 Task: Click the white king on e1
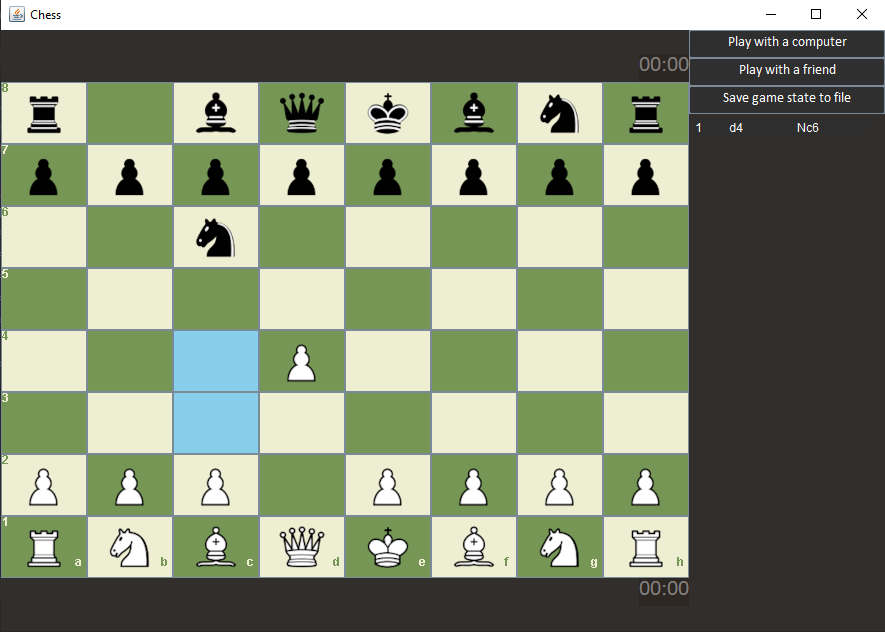coord(387,546)
